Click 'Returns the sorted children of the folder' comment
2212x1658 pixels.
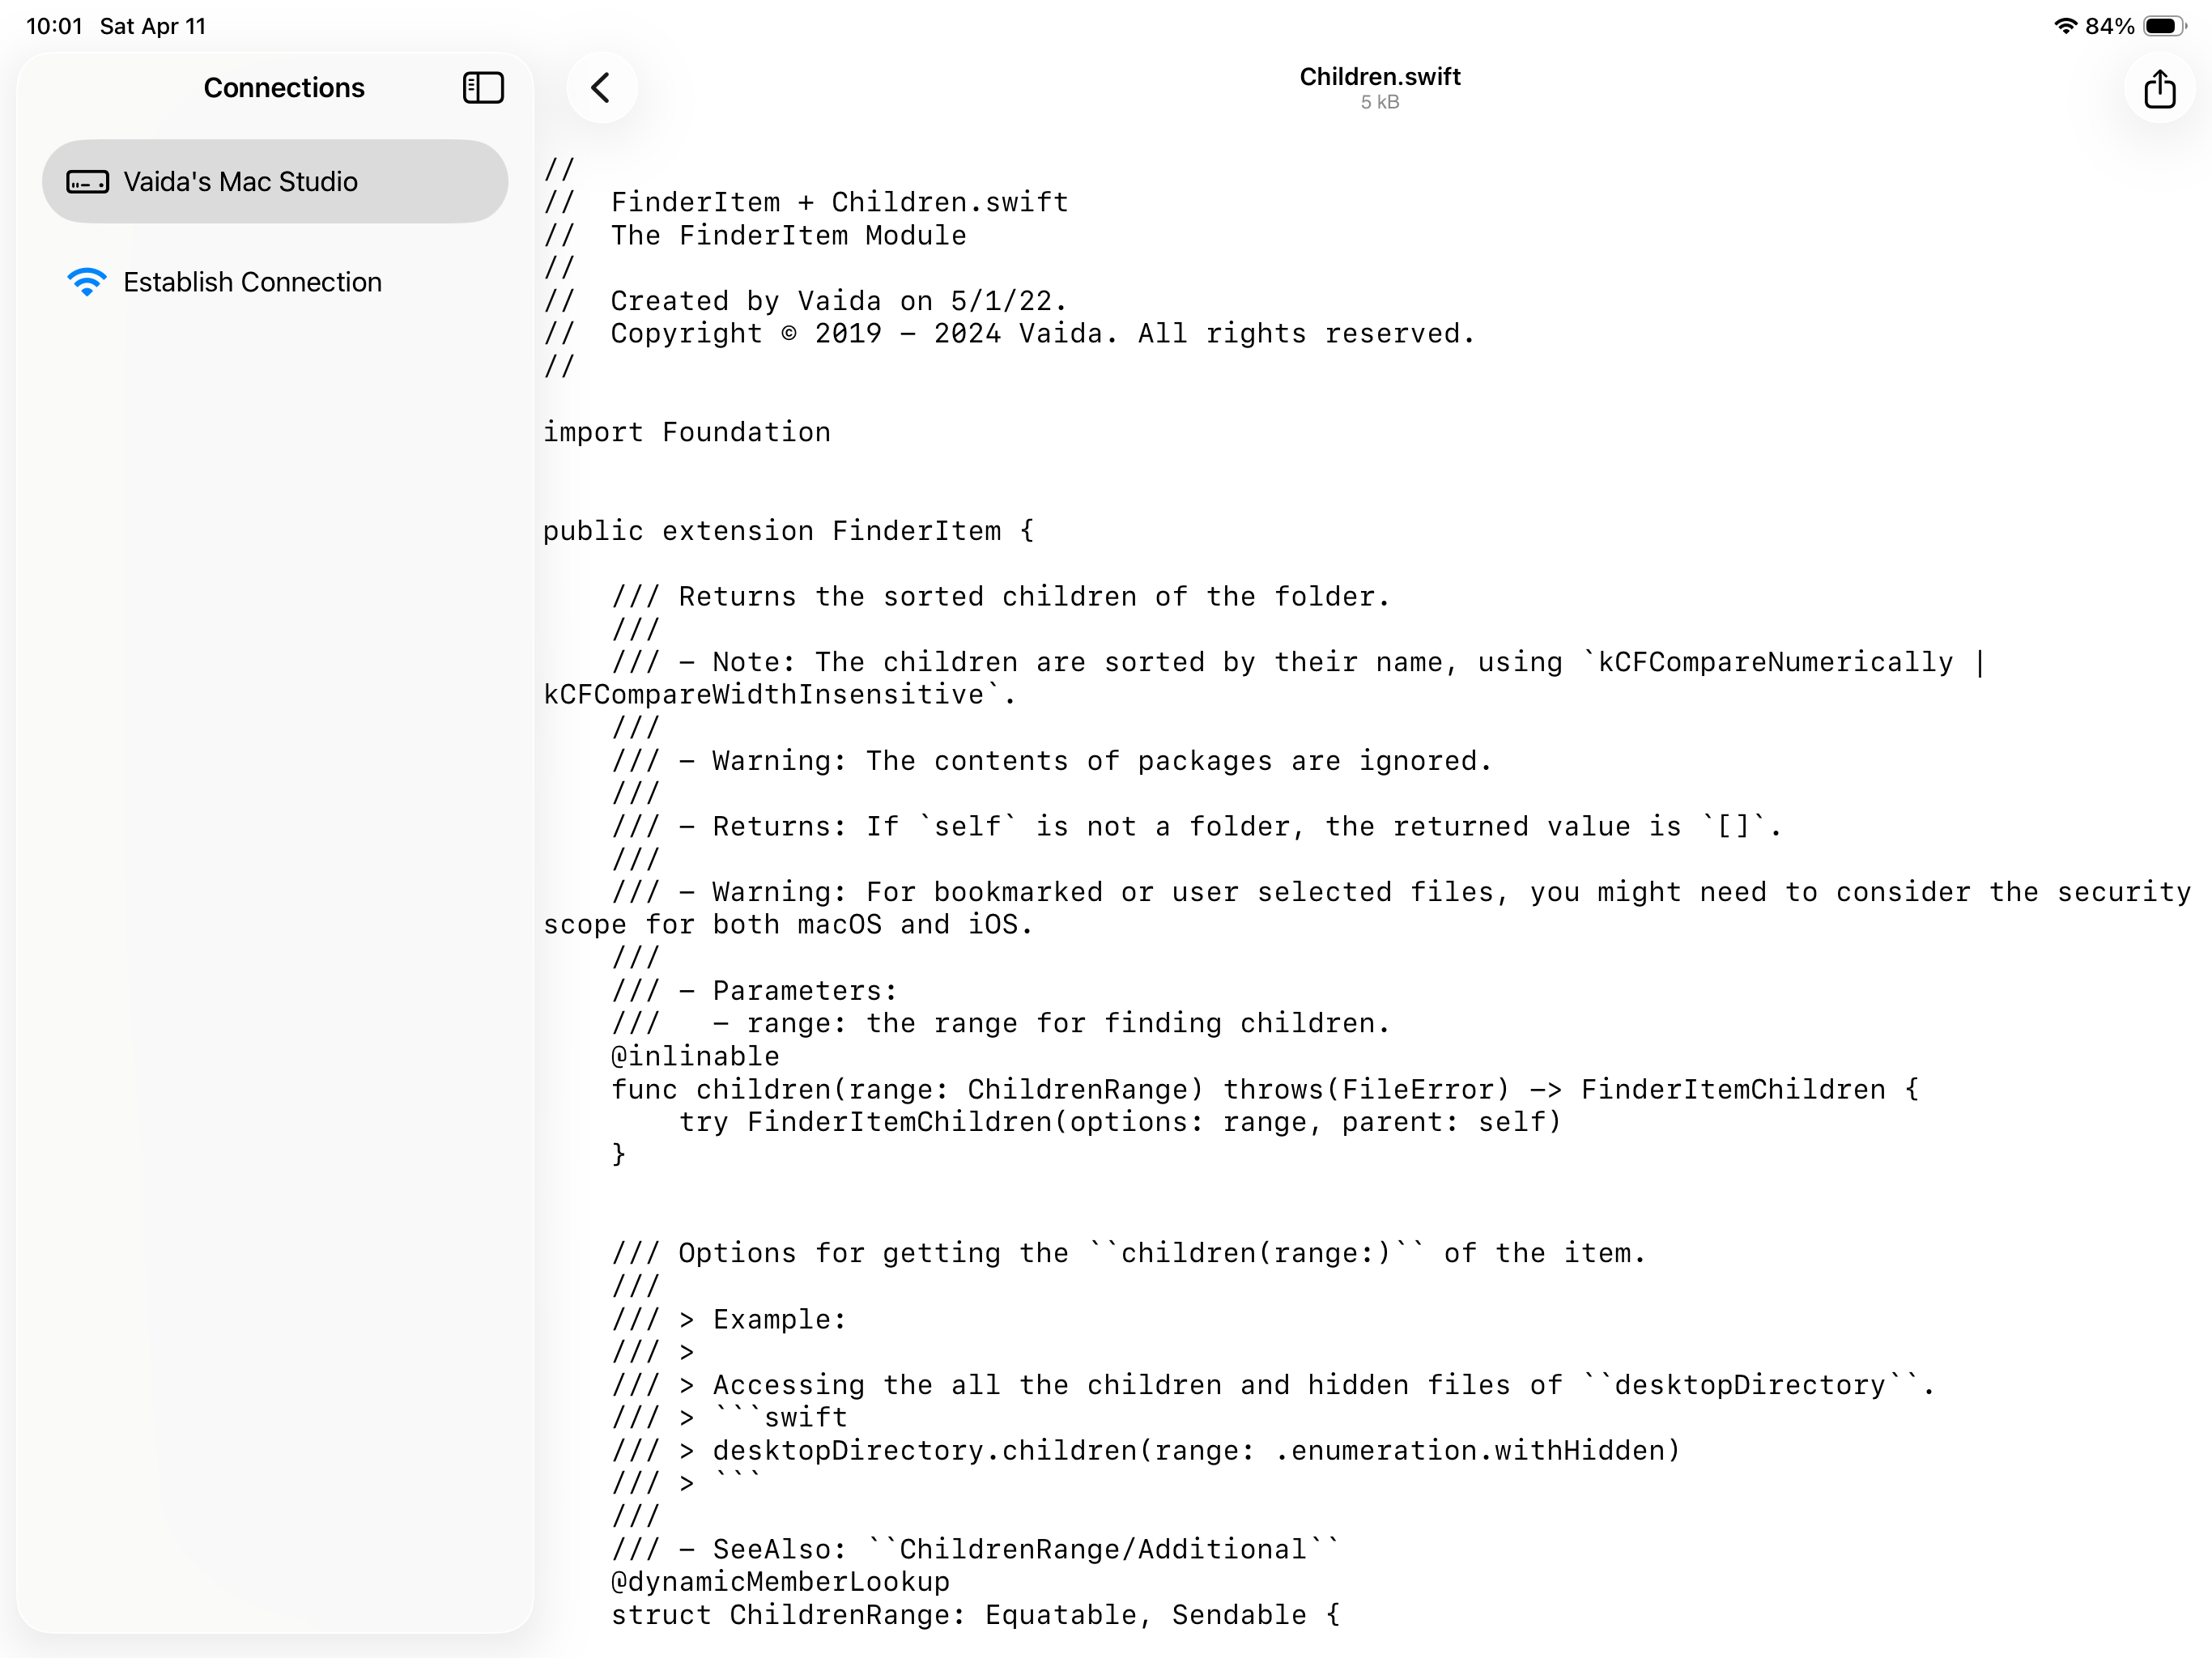tap(1001, 597)
